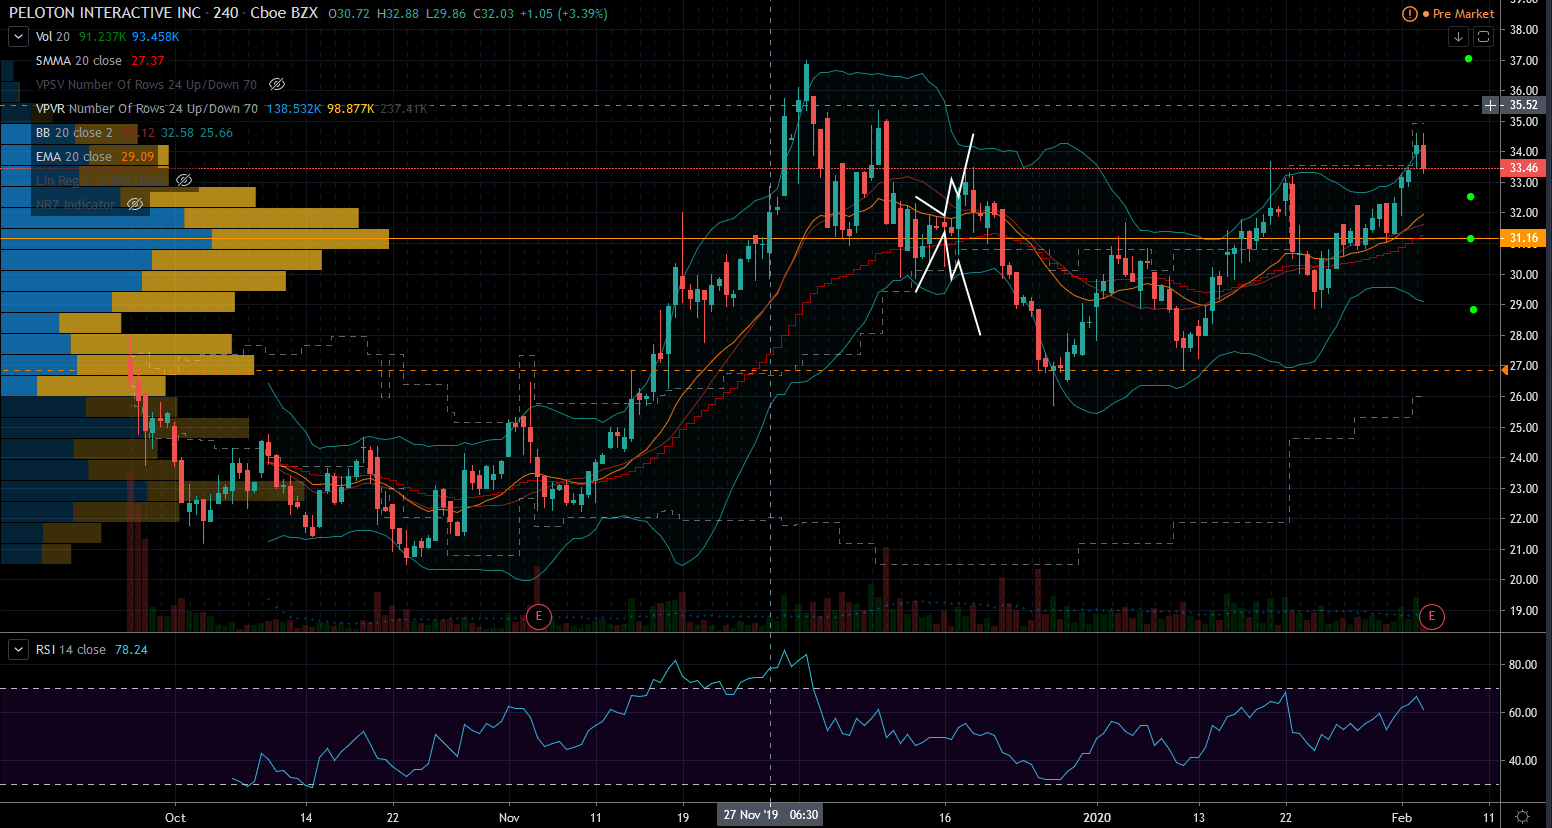
Task: Click the orange 31.16 price level label
Action: click(1523, 238)
